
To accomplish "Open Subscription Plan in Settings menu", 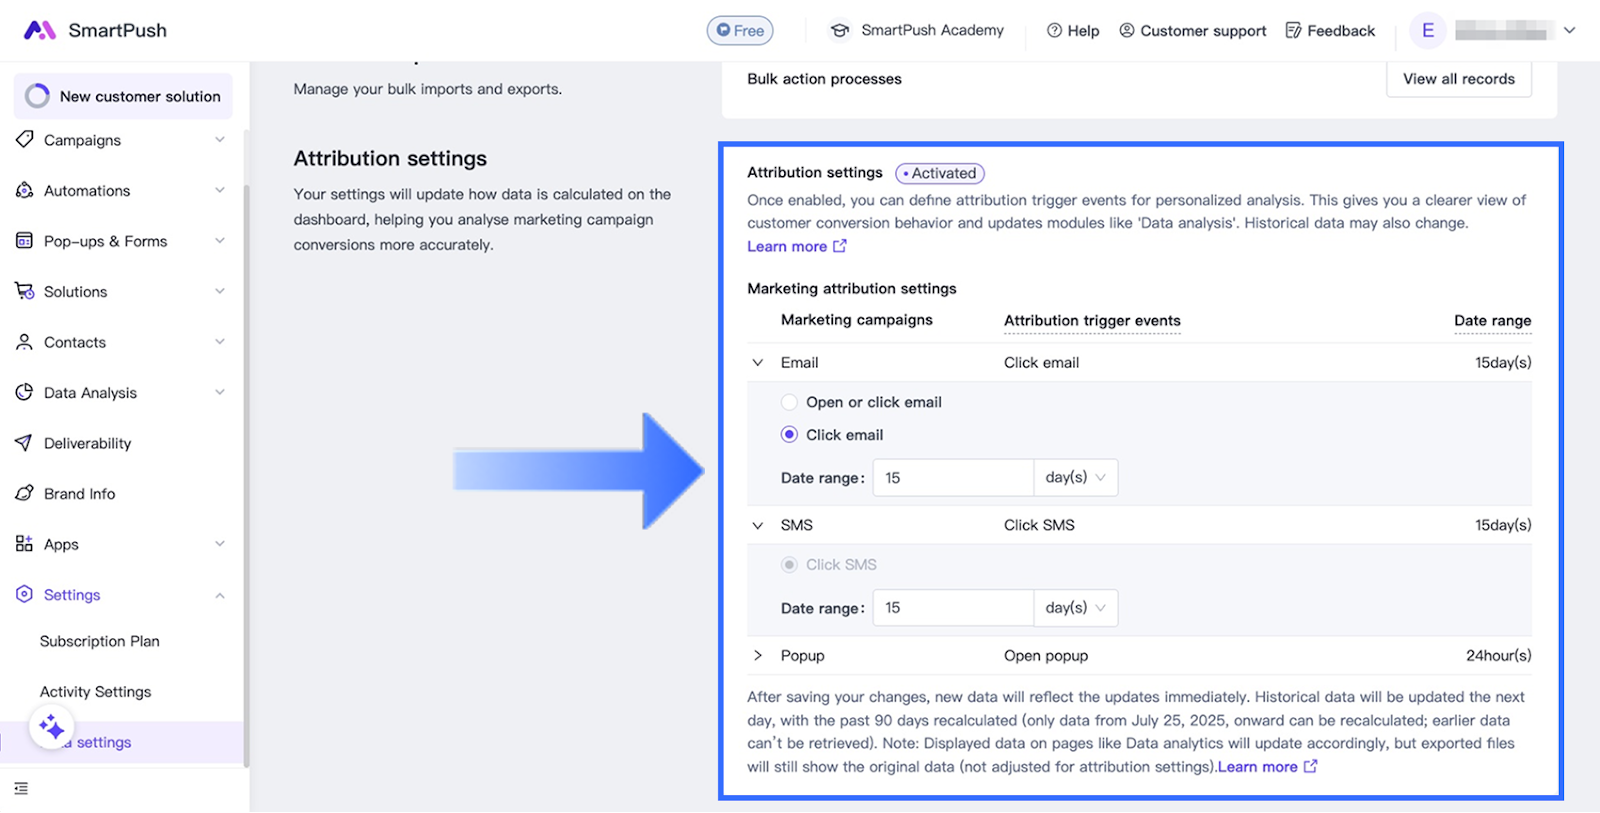I will pyautogui.click(x=100, y=641).
